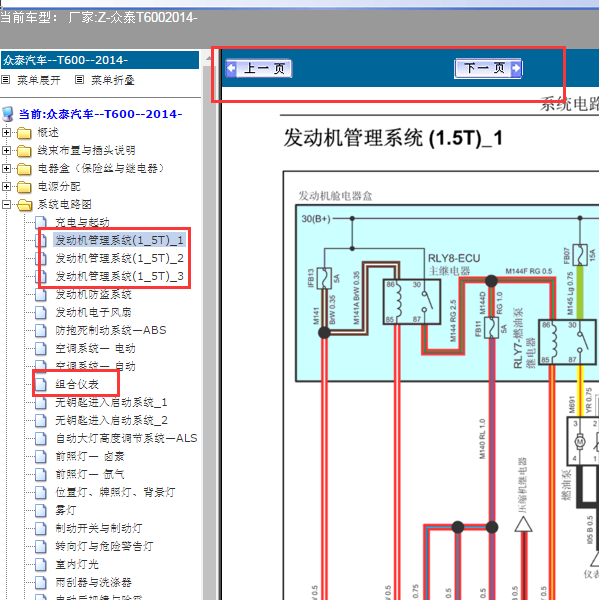Expand the 概述 folder

[x=6, y=132]
